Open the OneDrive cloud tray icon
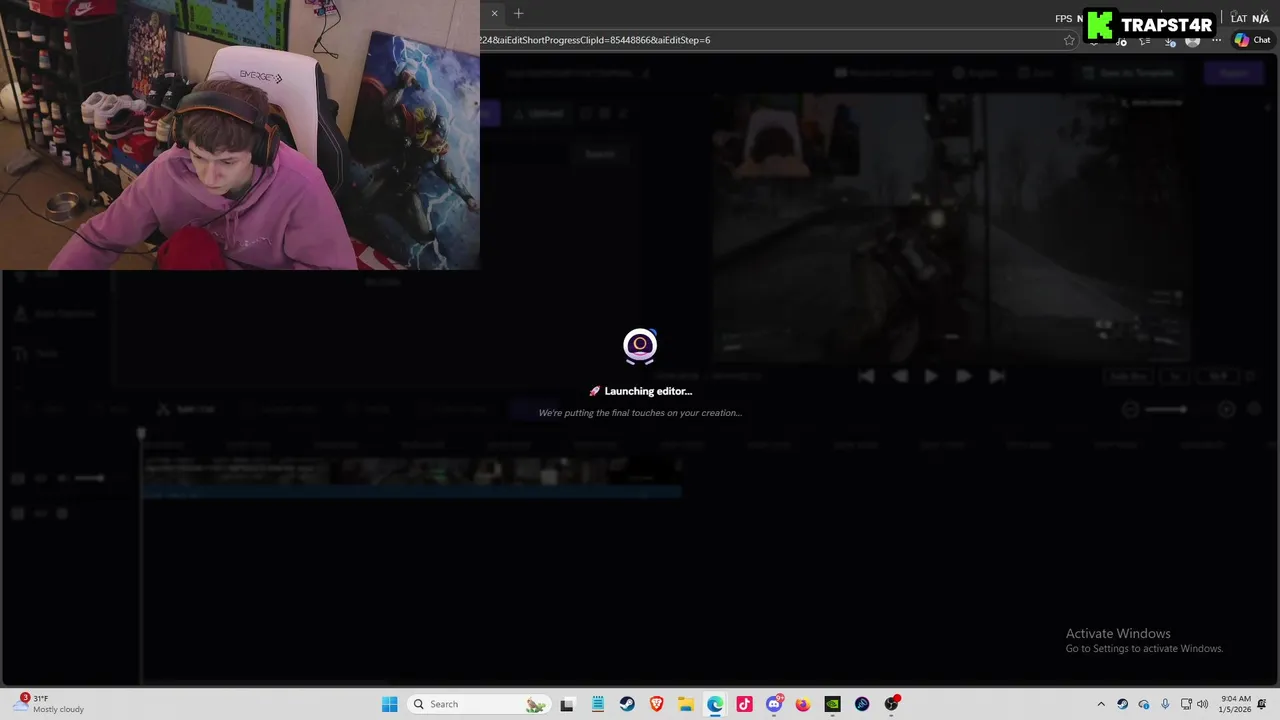The height and width of the screenshot is (720, 1280). point(1144,704)
